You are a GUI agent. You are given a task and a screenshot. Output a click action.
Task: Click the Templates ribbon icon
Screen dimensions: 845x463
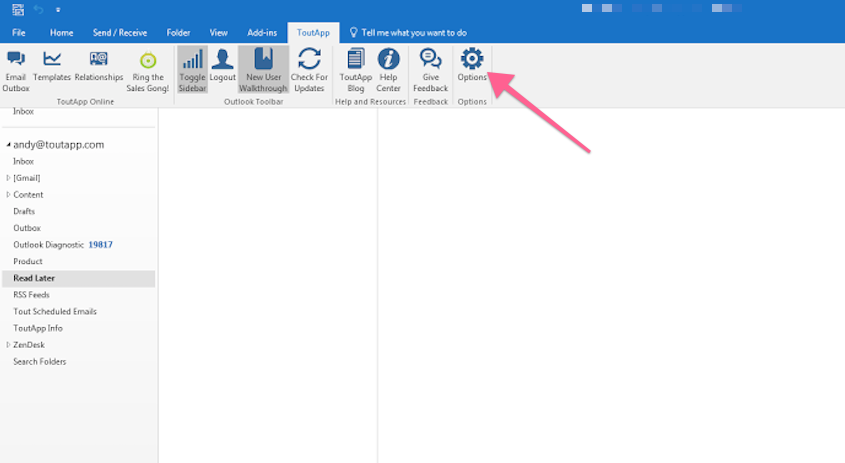coord(52,66)
